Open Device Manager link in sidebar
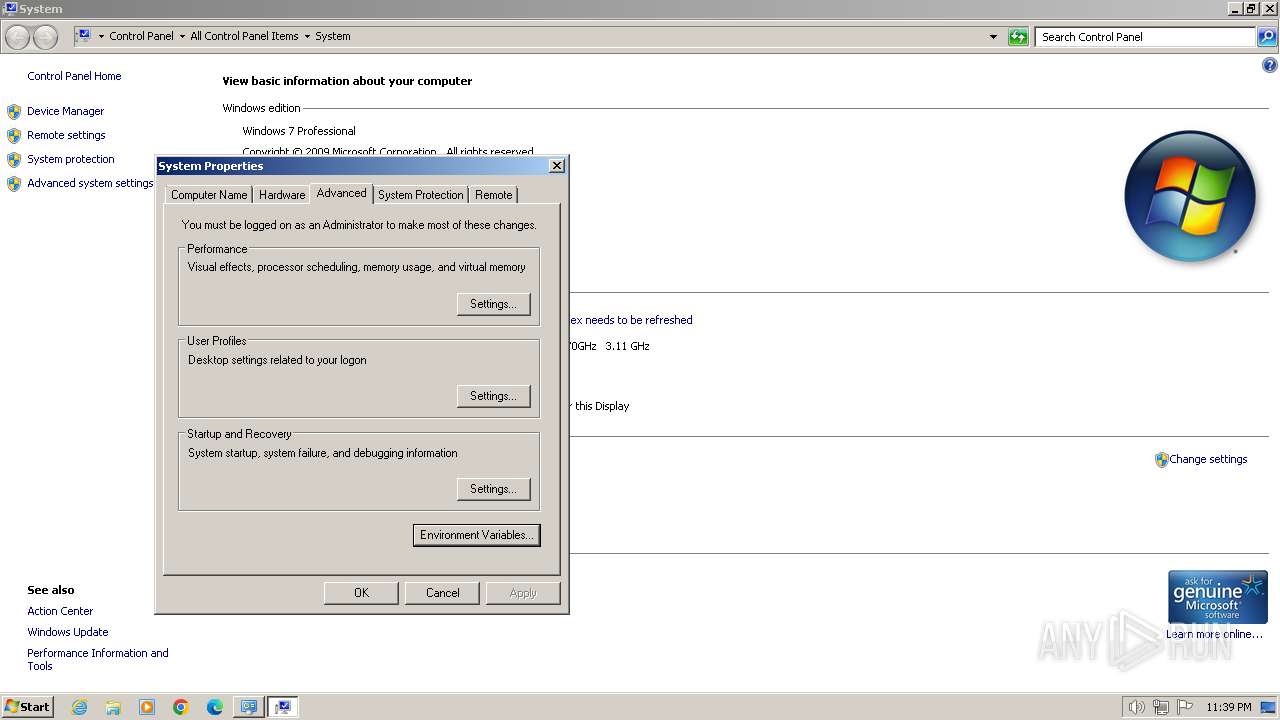Viewport: 1280px width, 720px height. 65,111
